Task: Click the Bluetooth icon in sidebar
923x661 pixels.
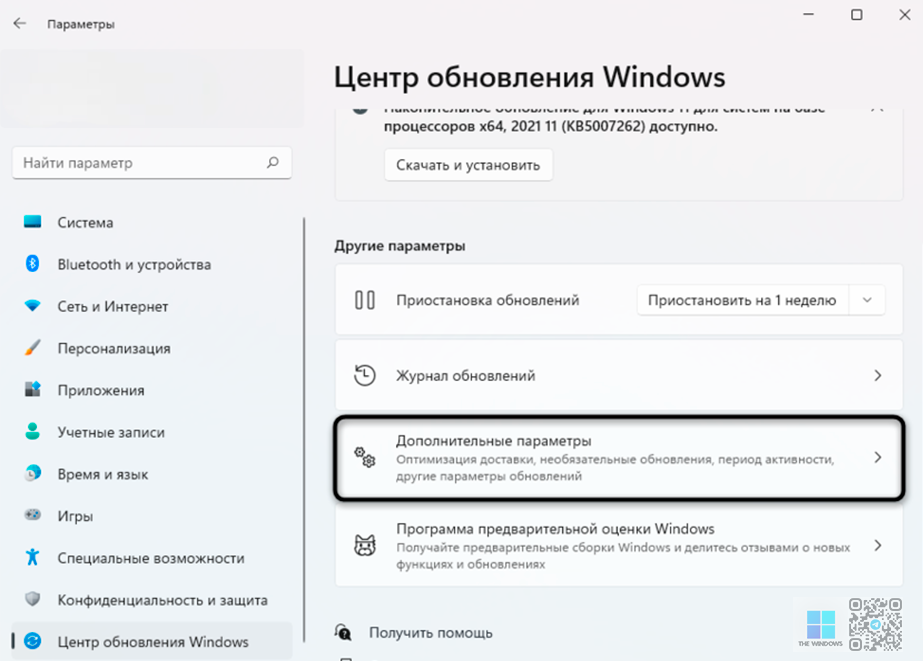Action: pyautogui.click(x=32, y=264)
